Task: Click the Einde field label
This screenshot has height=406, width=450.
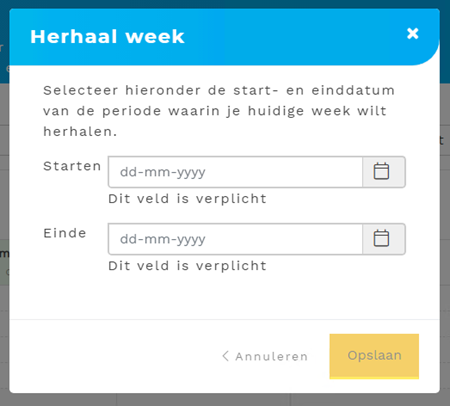Action: [65, 233]
